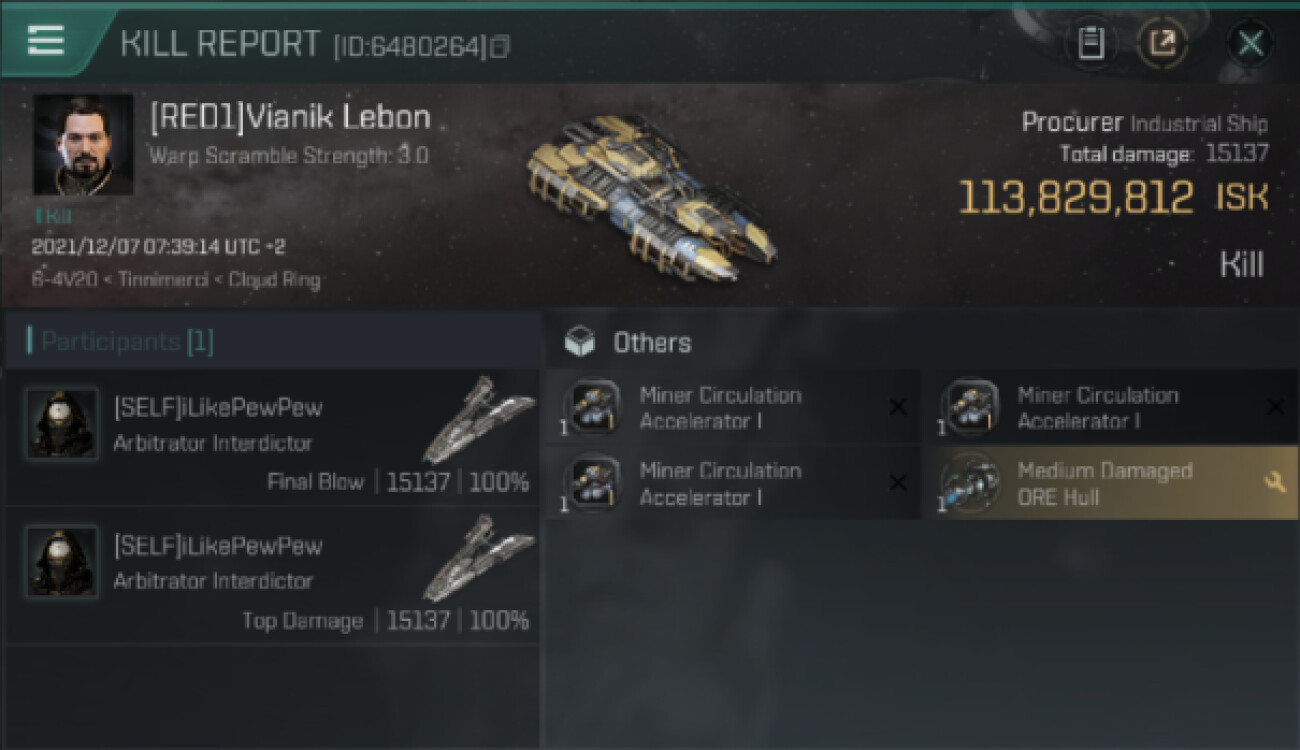Copy the kill report ID icon
Image resolution: width=1300 pixels, height=750 pixels.
pyautogui.click(x=500, y=46)
